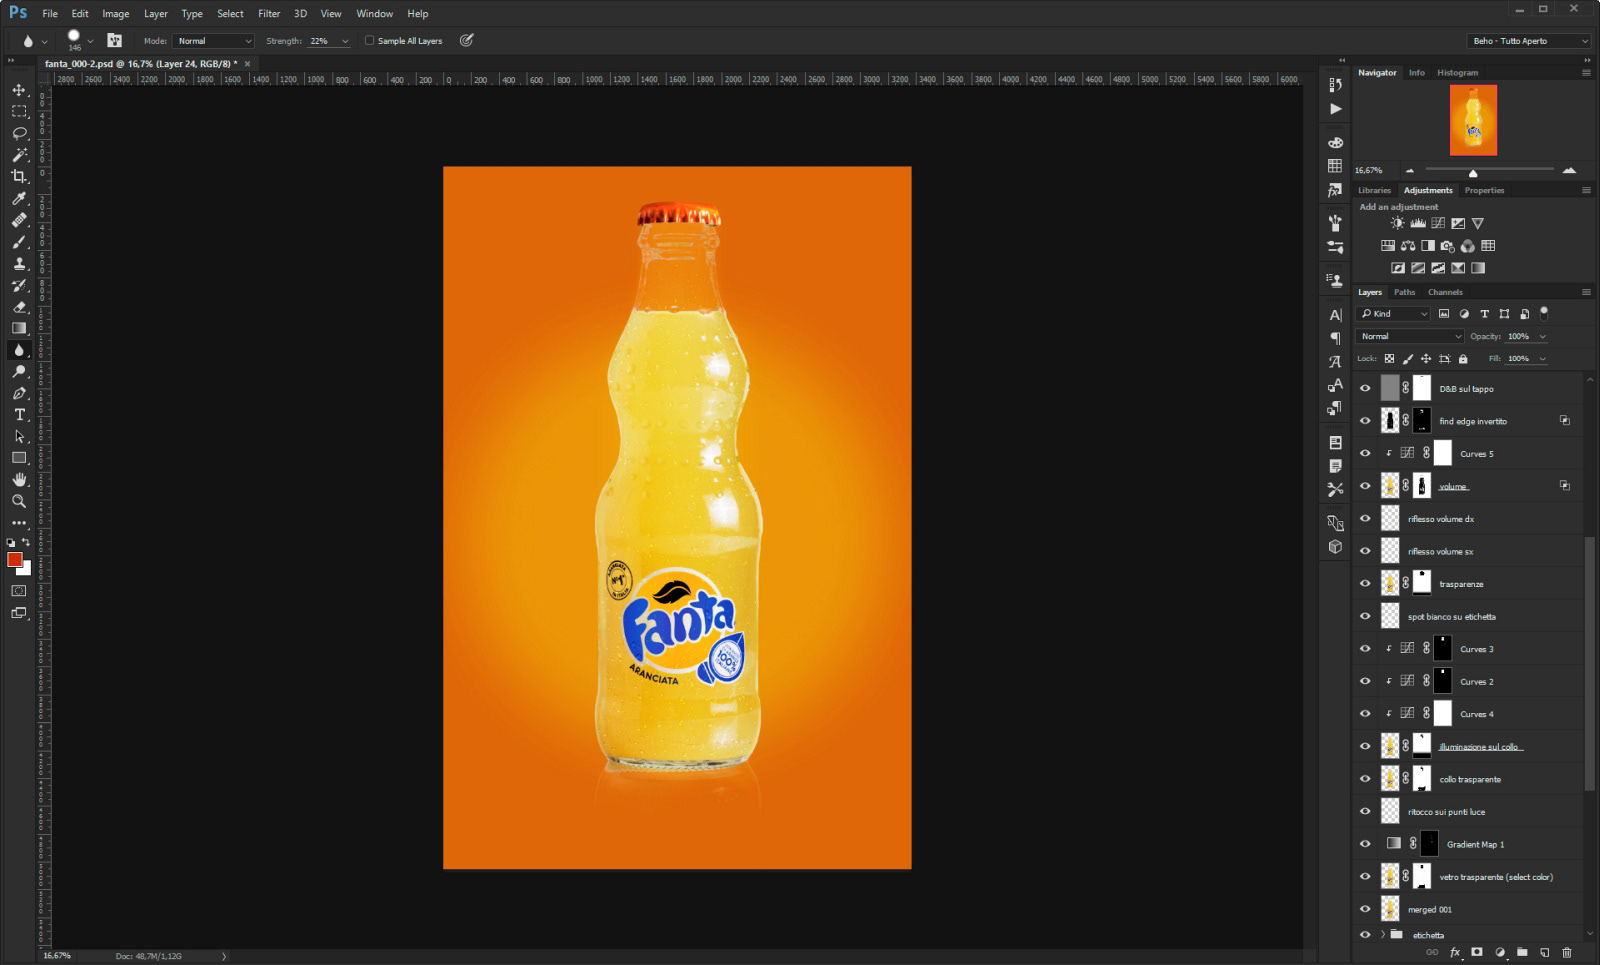Select the Move tool
Image resolution: width=1600 pixels, height=965 pixels.
(19, 90)
